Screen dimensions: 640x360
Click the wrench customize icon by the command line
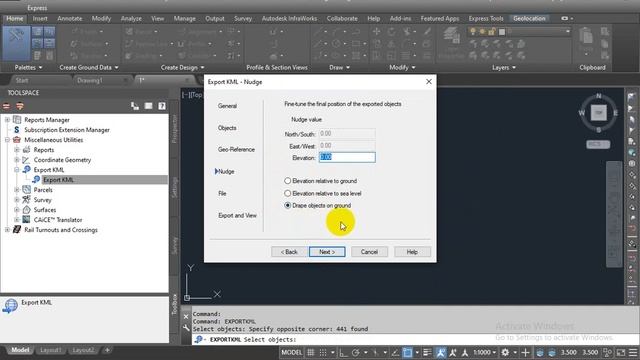186,328
